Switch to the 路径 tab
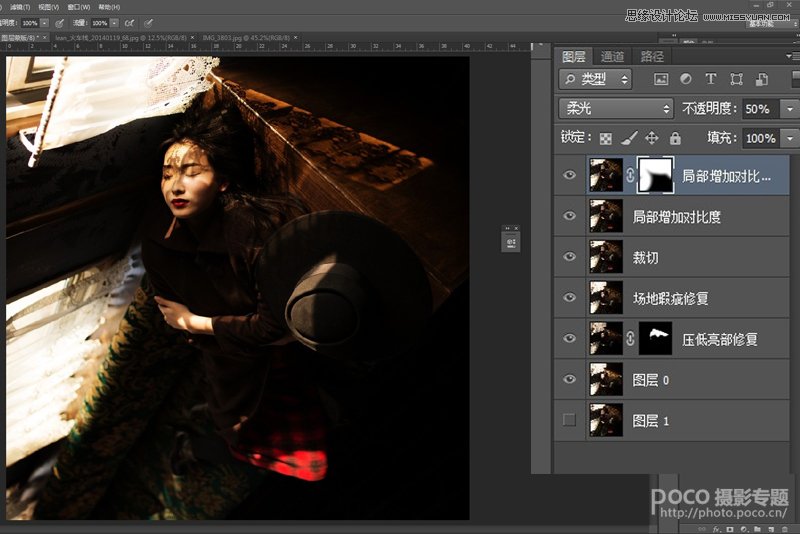 (652, 57)
